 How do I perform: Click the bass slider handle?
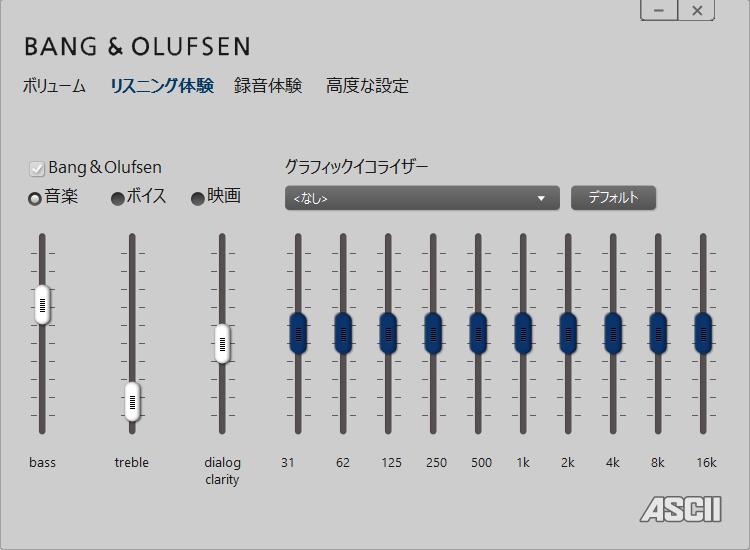42,305
